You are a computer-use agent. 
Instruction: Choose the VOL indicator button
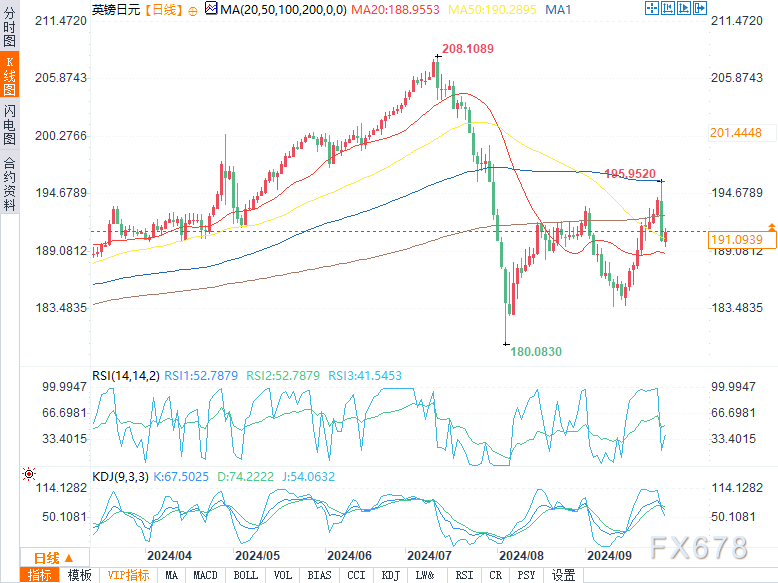(x=282, y=575)
